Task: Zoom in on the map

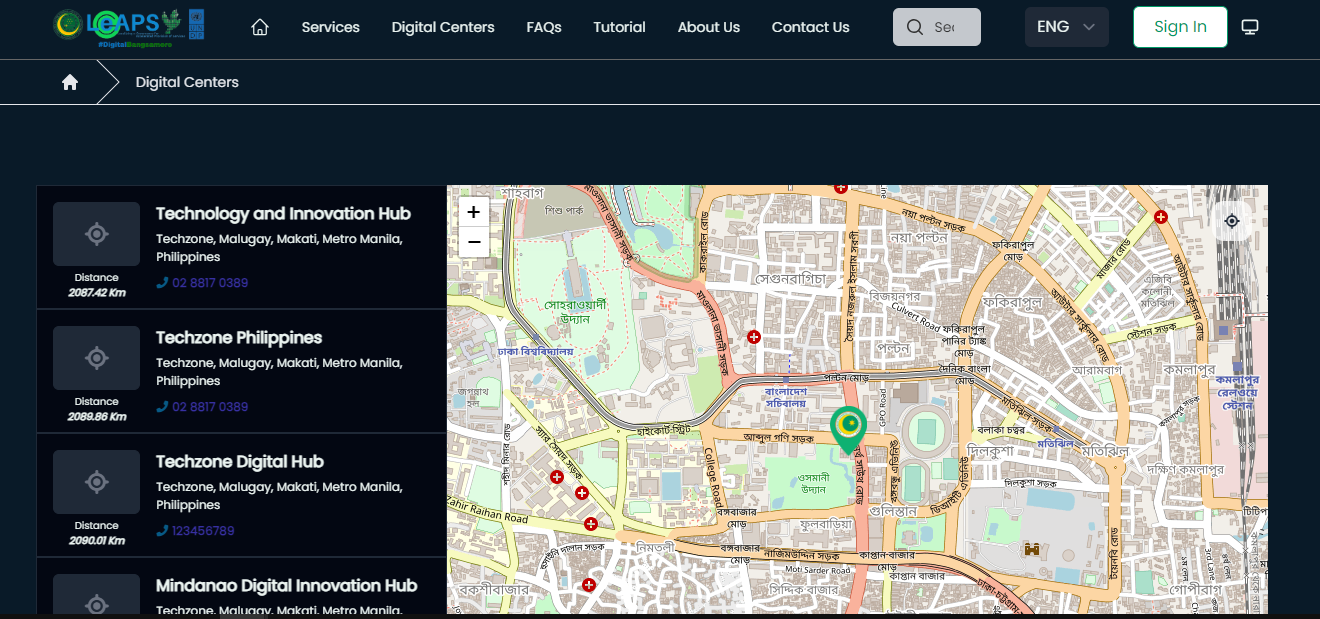Action: pos(473,212)
